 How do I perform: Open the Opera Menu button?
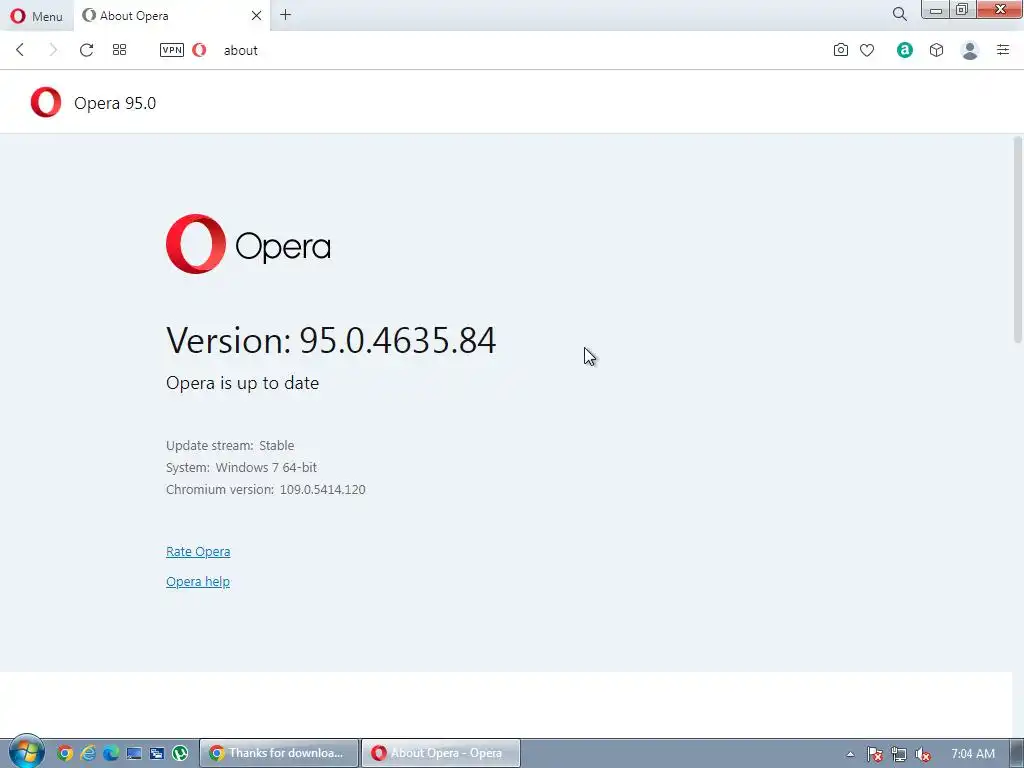click(x=37, y=16)
